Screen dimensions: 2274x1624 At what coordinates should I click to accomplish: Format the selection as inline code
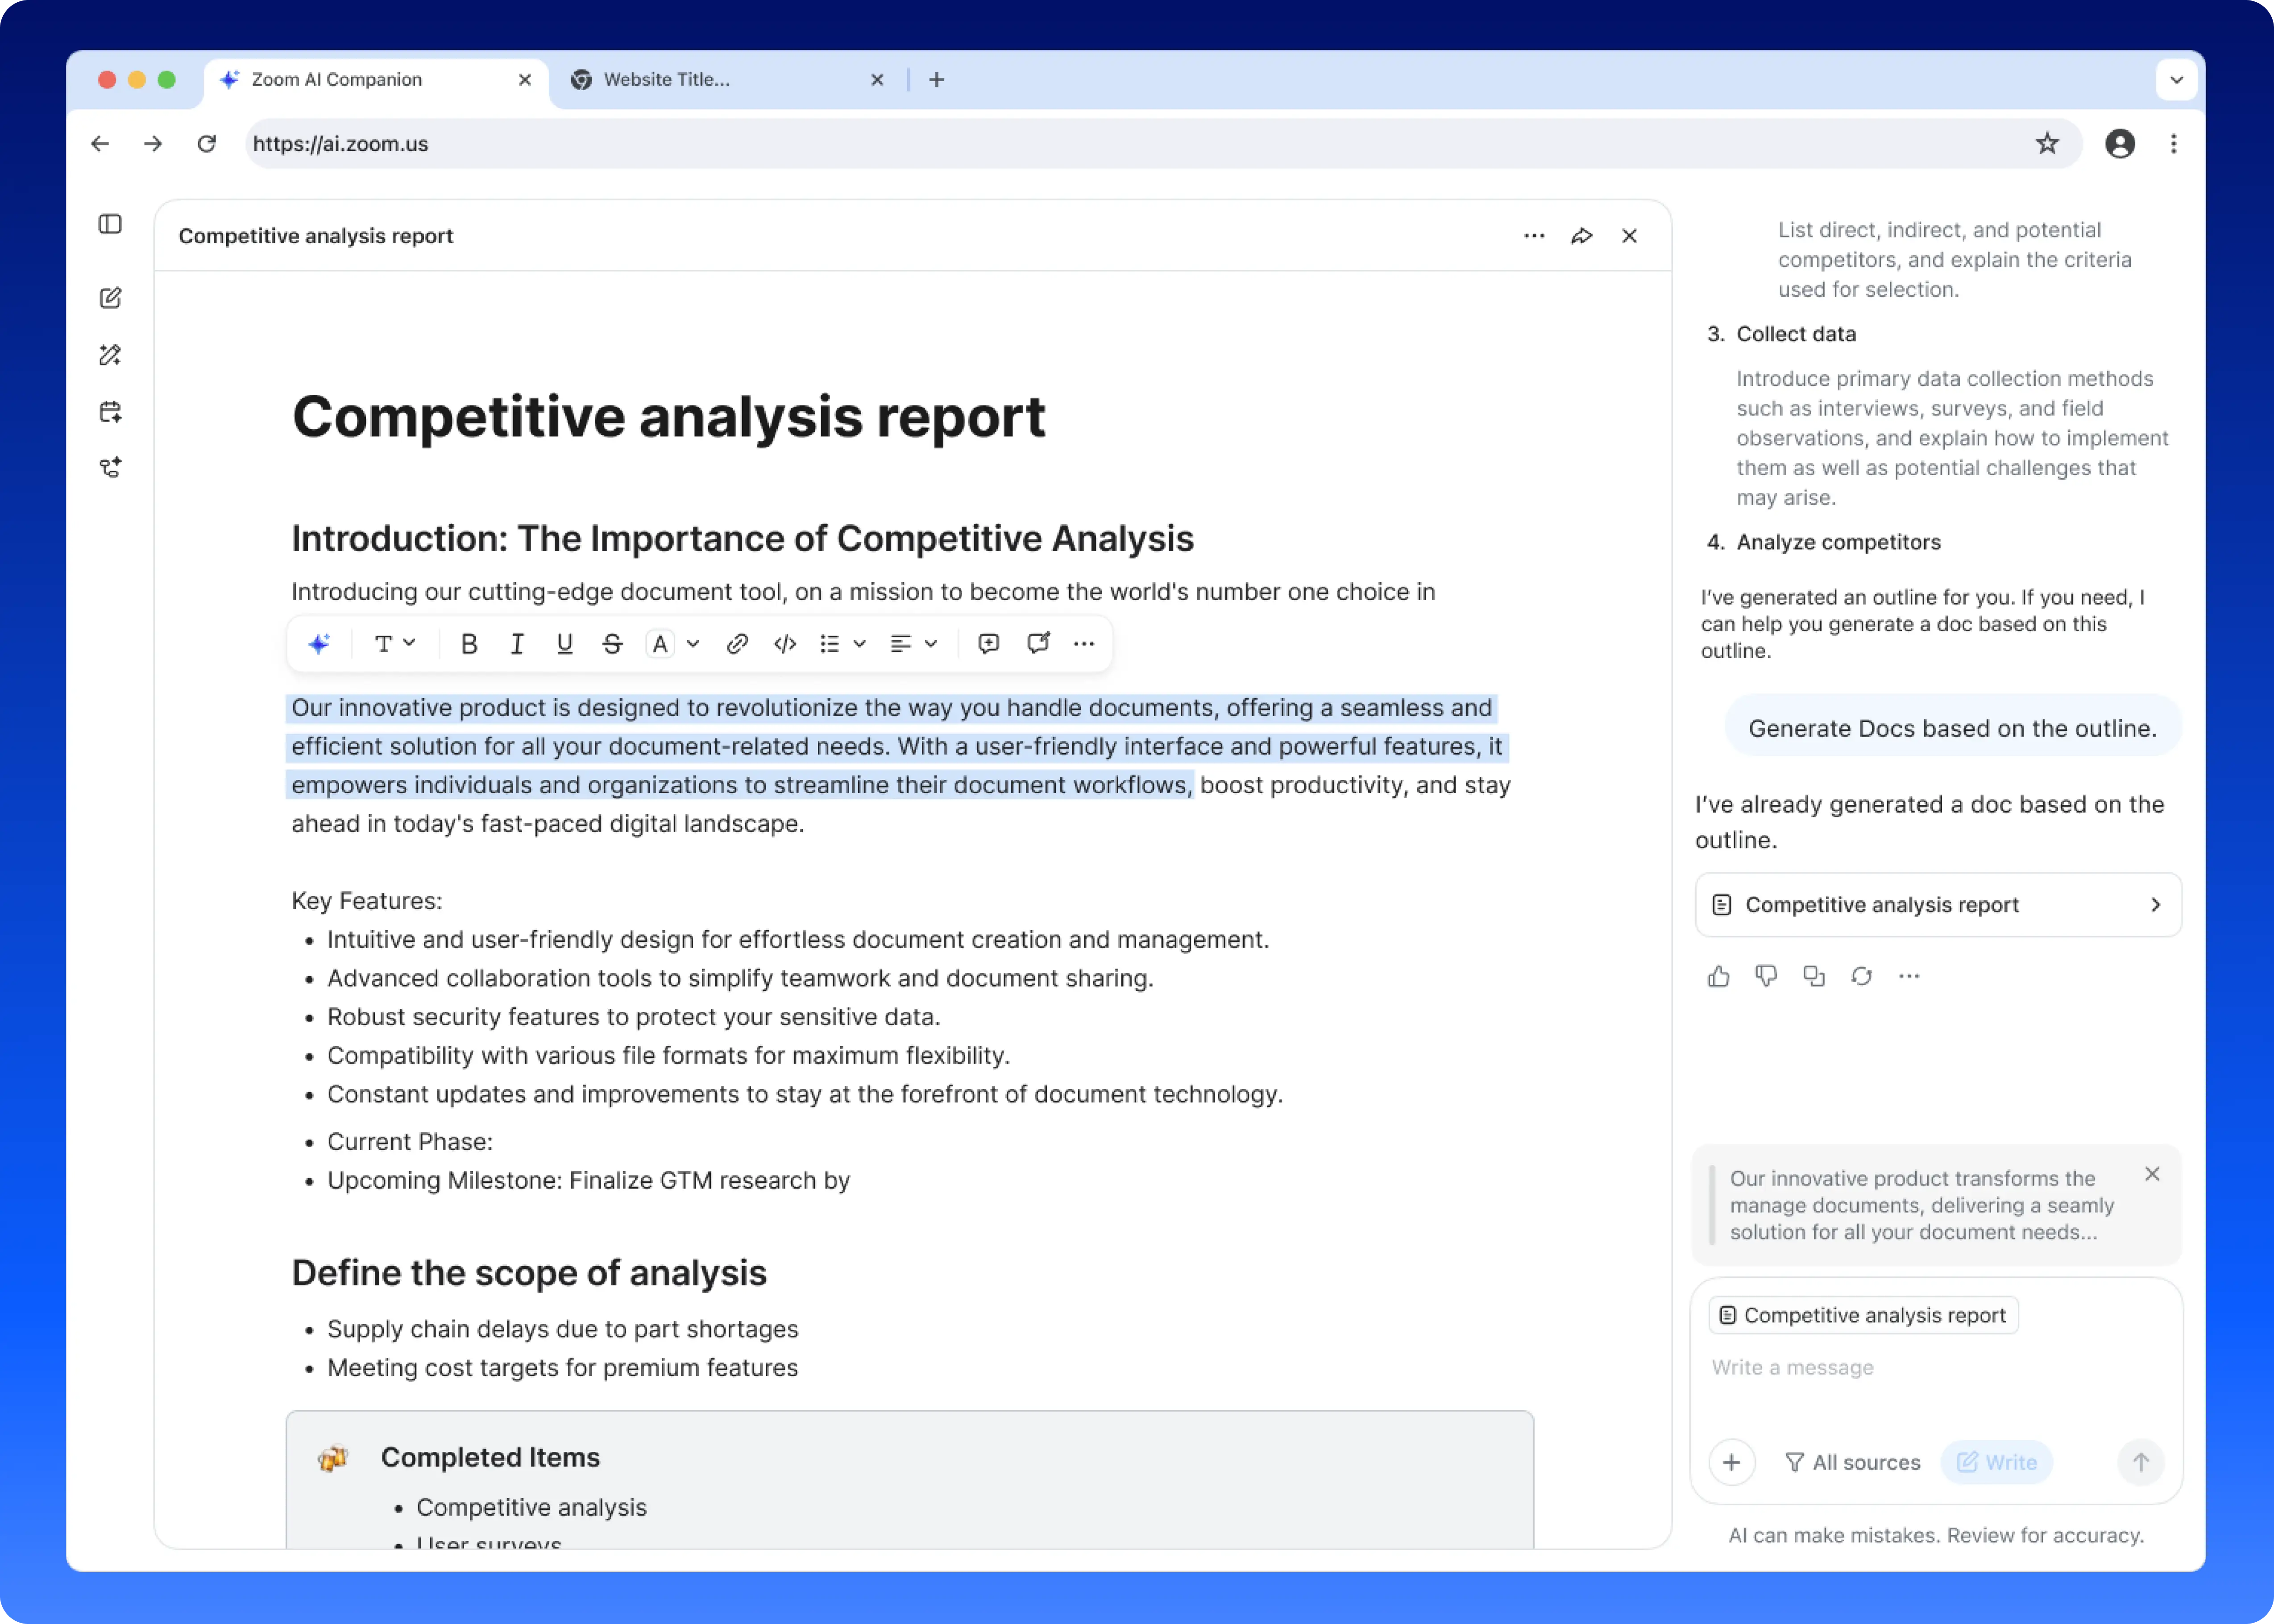tap(785, 644)
